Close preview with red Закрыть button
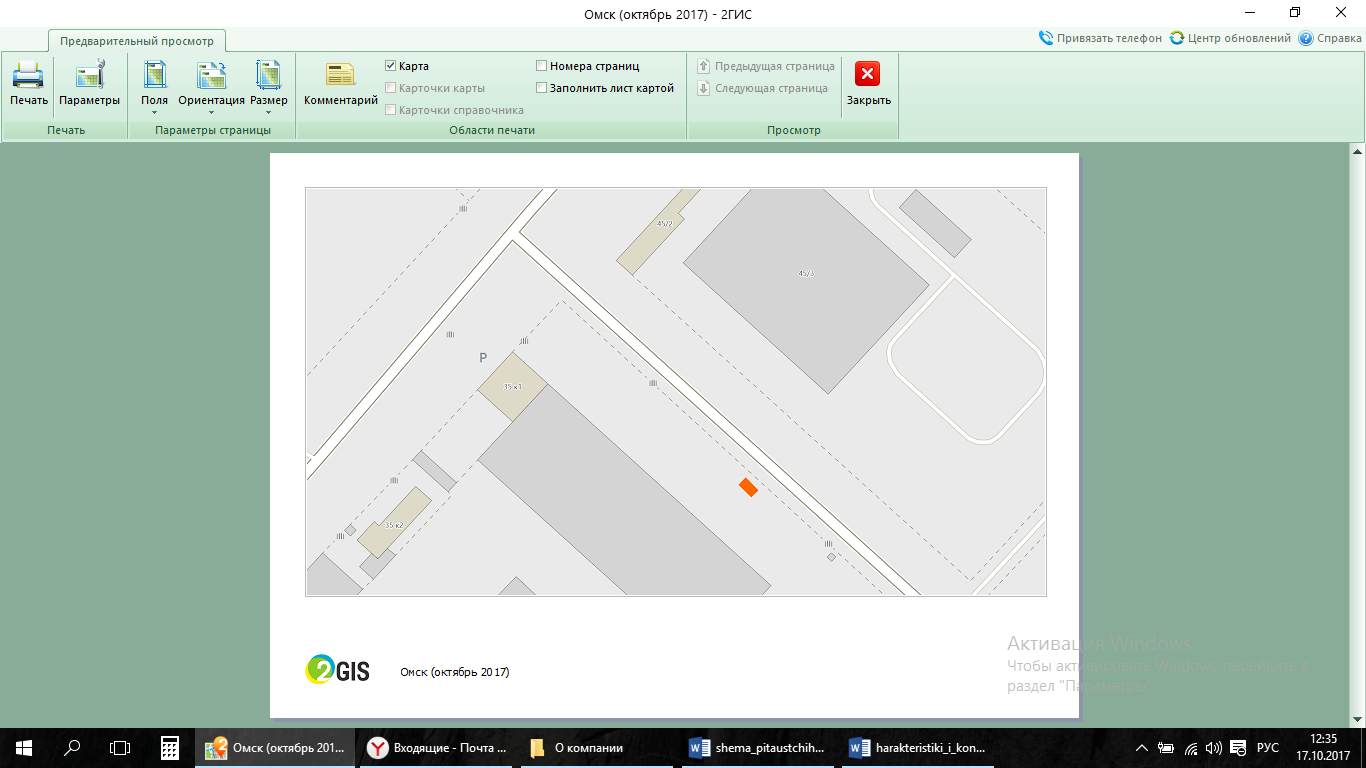The image size is (1366, 768). (x=868, y=76)
